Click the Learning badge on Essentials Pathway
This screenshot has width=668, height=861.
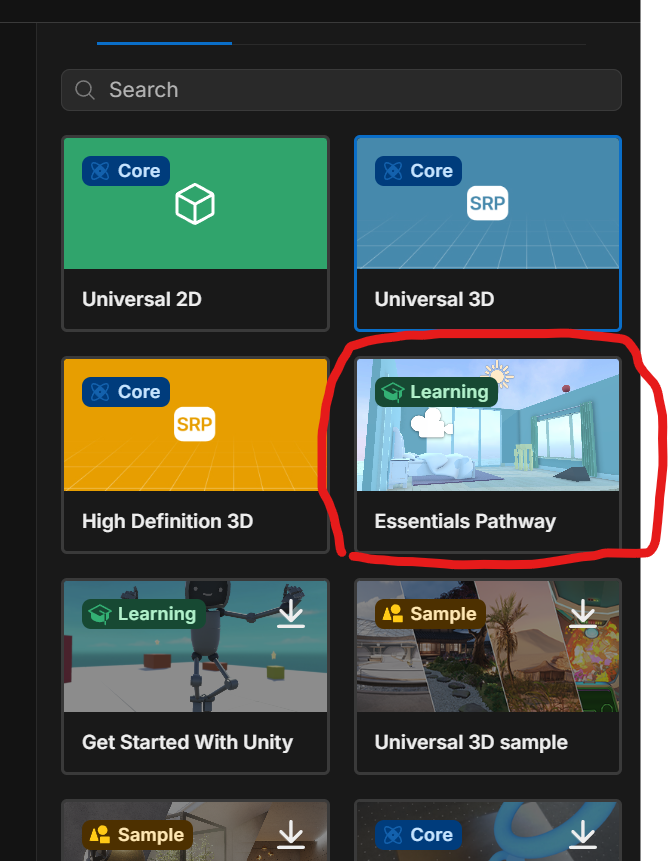[436, 392]
